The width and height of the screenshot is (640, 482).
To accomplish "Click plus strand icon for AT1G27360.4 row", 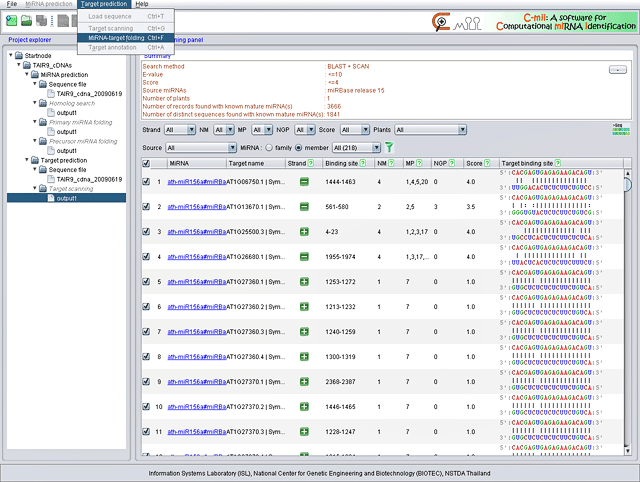I will pyautogui.click(x=304, y=356).
